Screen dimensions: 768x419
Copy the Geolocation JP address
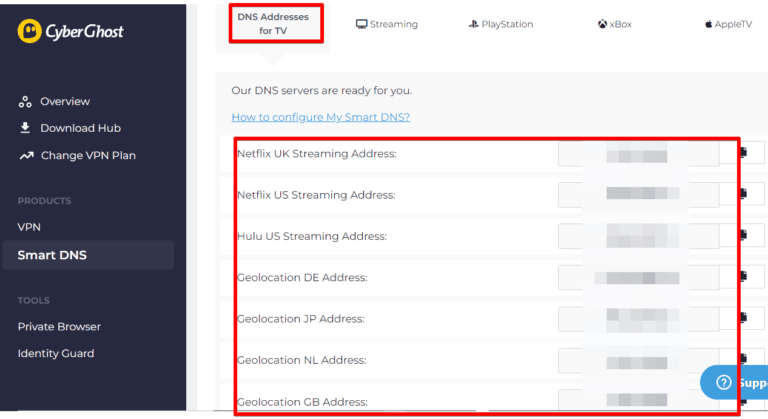(x=745, y=319)
